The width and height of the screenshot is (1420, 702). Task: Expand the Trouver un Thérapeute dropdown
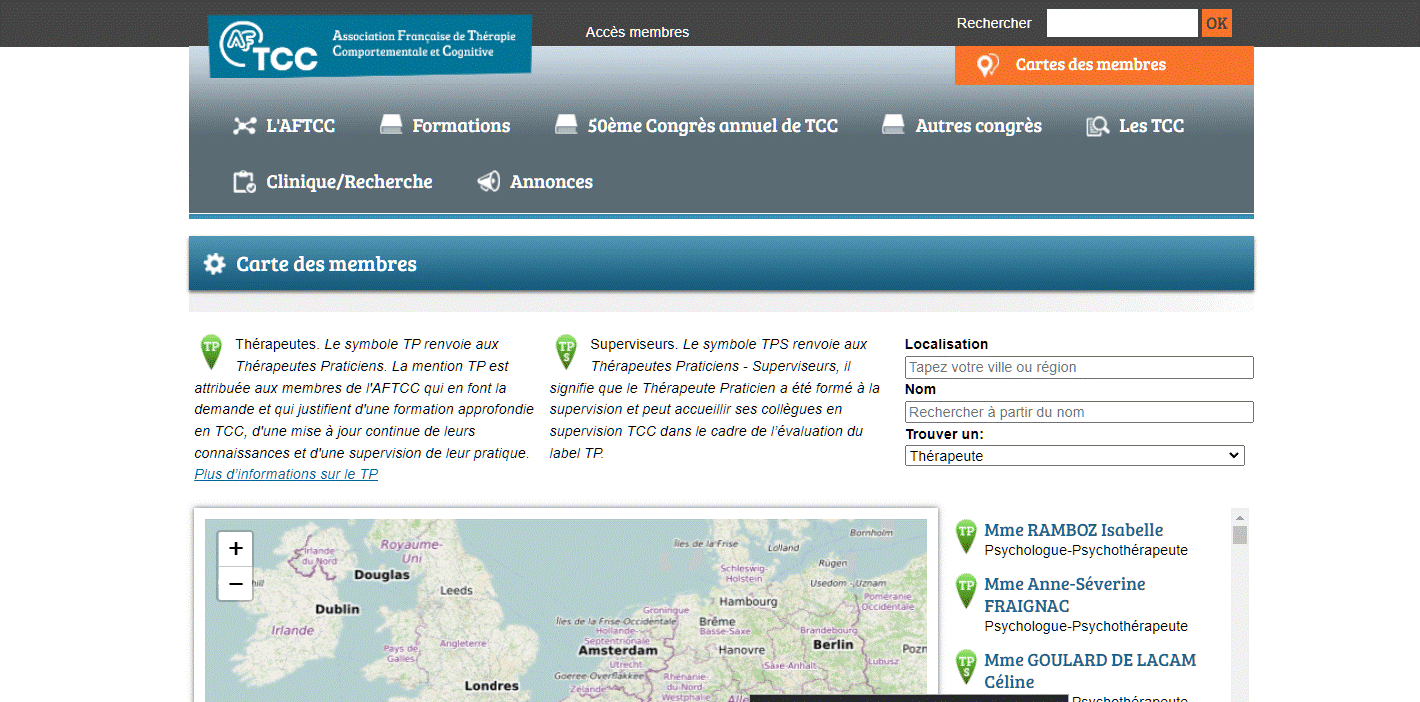[x=1075, y=456]
